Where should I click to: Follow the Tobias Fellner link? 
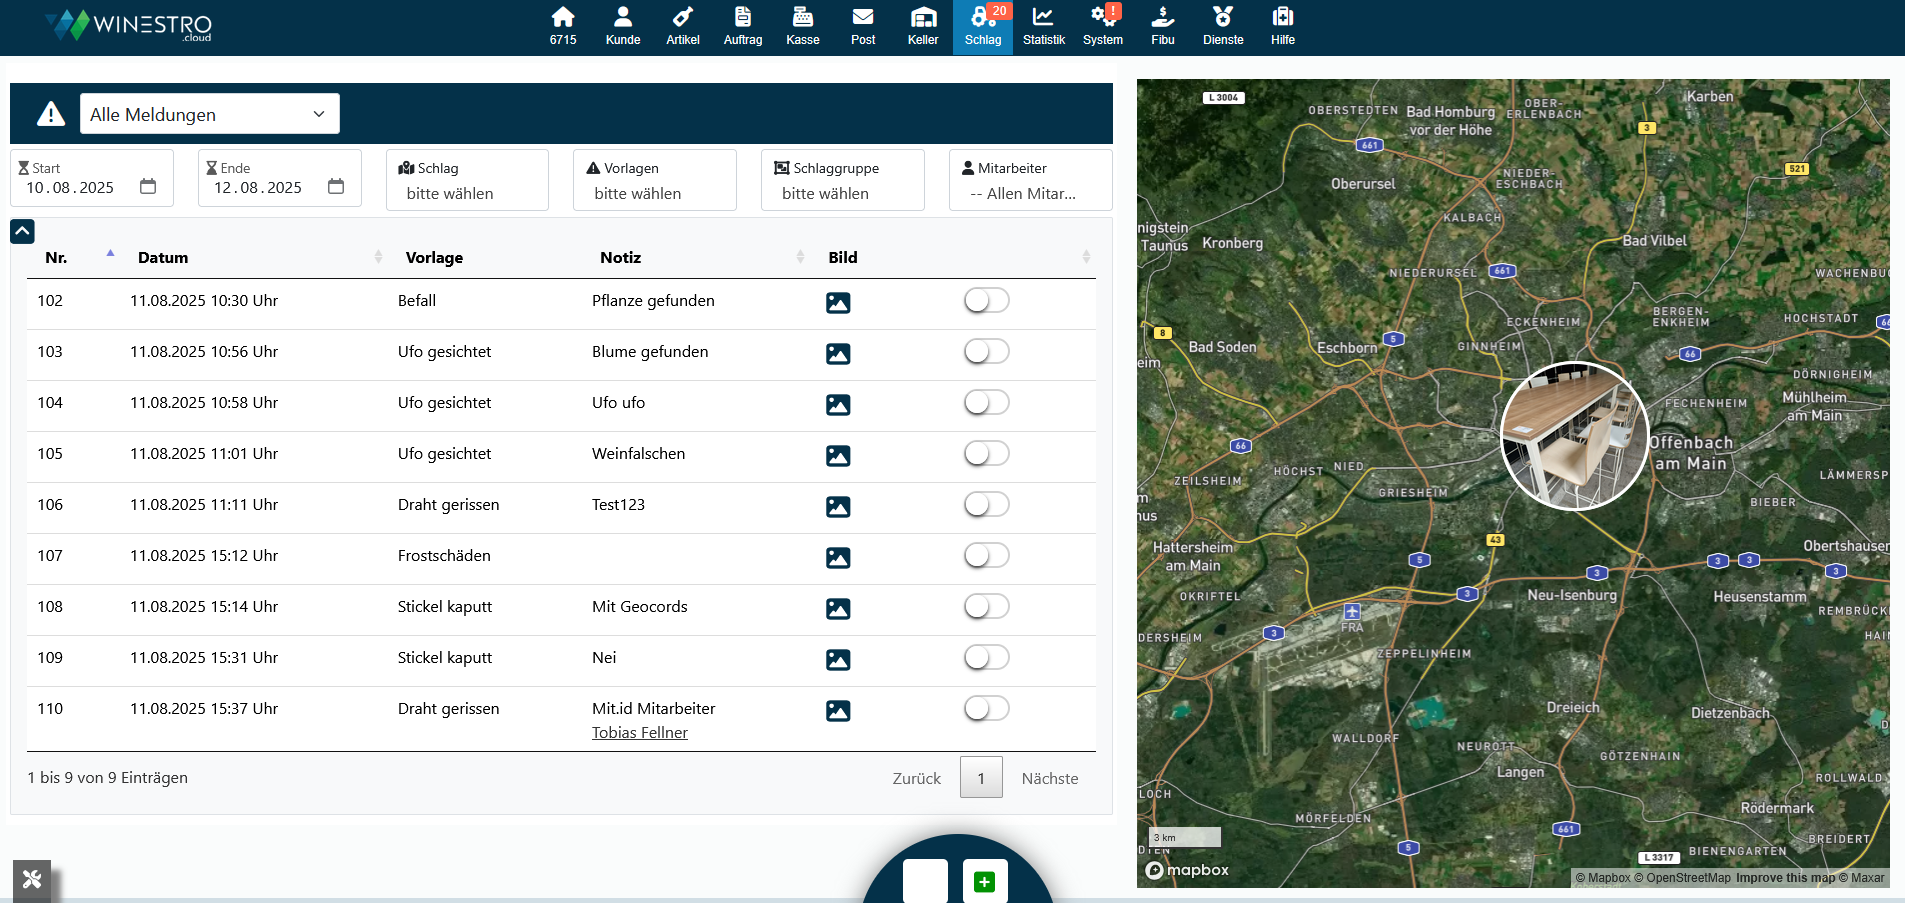[639, 733]
